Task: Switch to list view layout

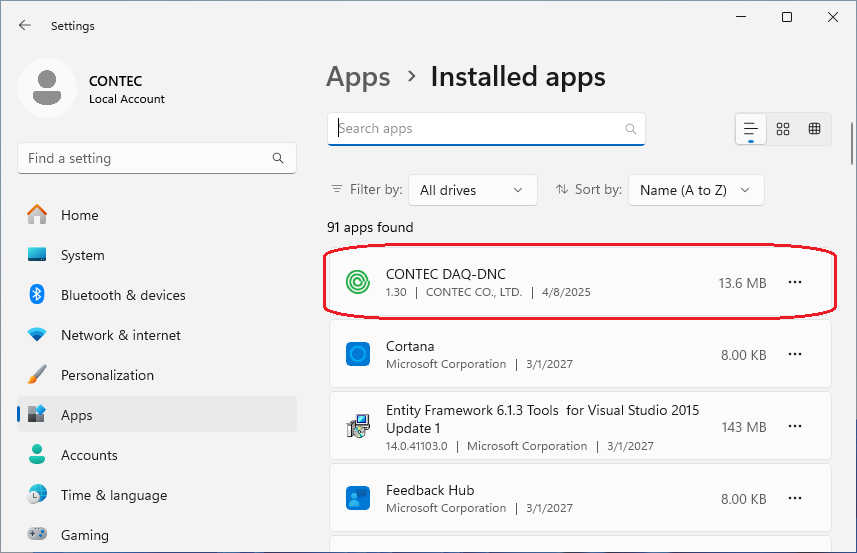Action: pyautogui.click(x=750, y=129)
